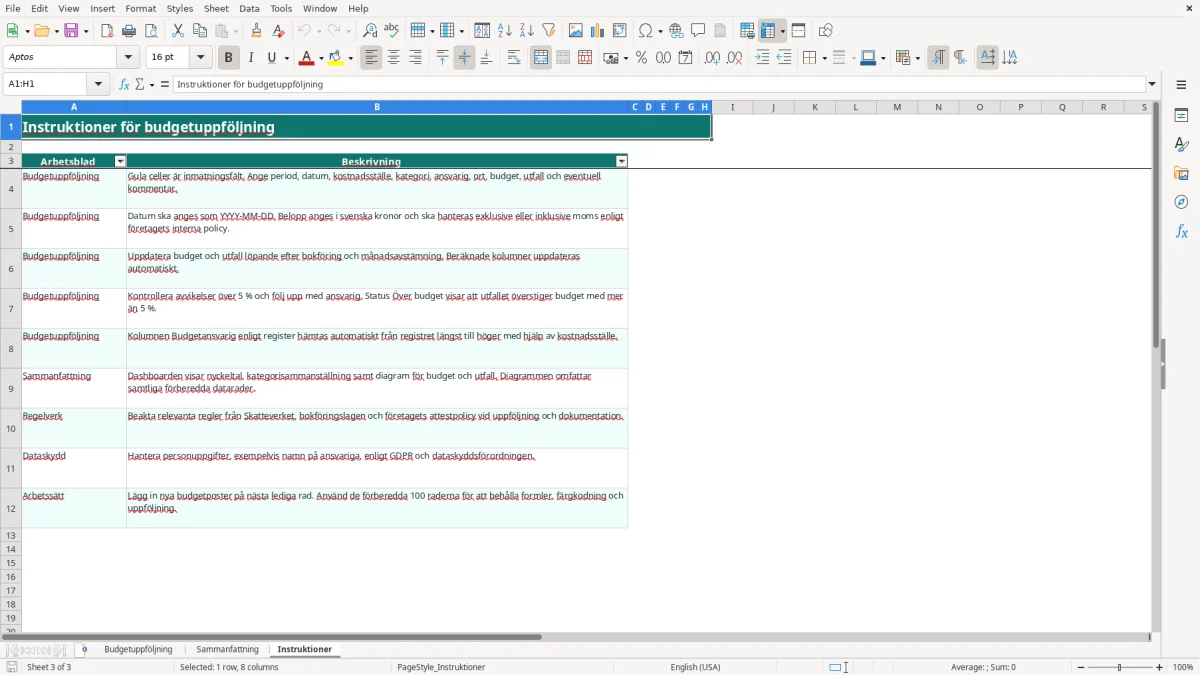Open the Tools menu

point(282,8)
